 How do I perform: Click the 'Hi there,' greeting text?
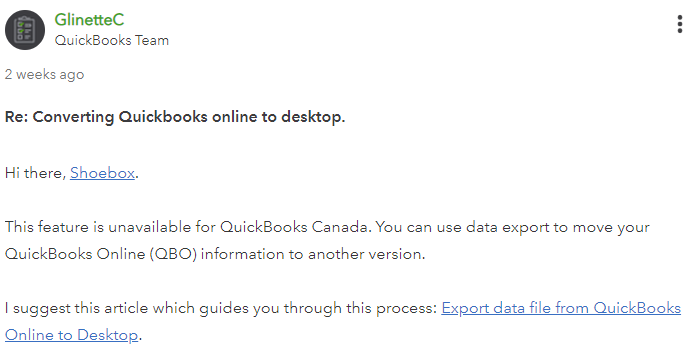pos(35,173)
